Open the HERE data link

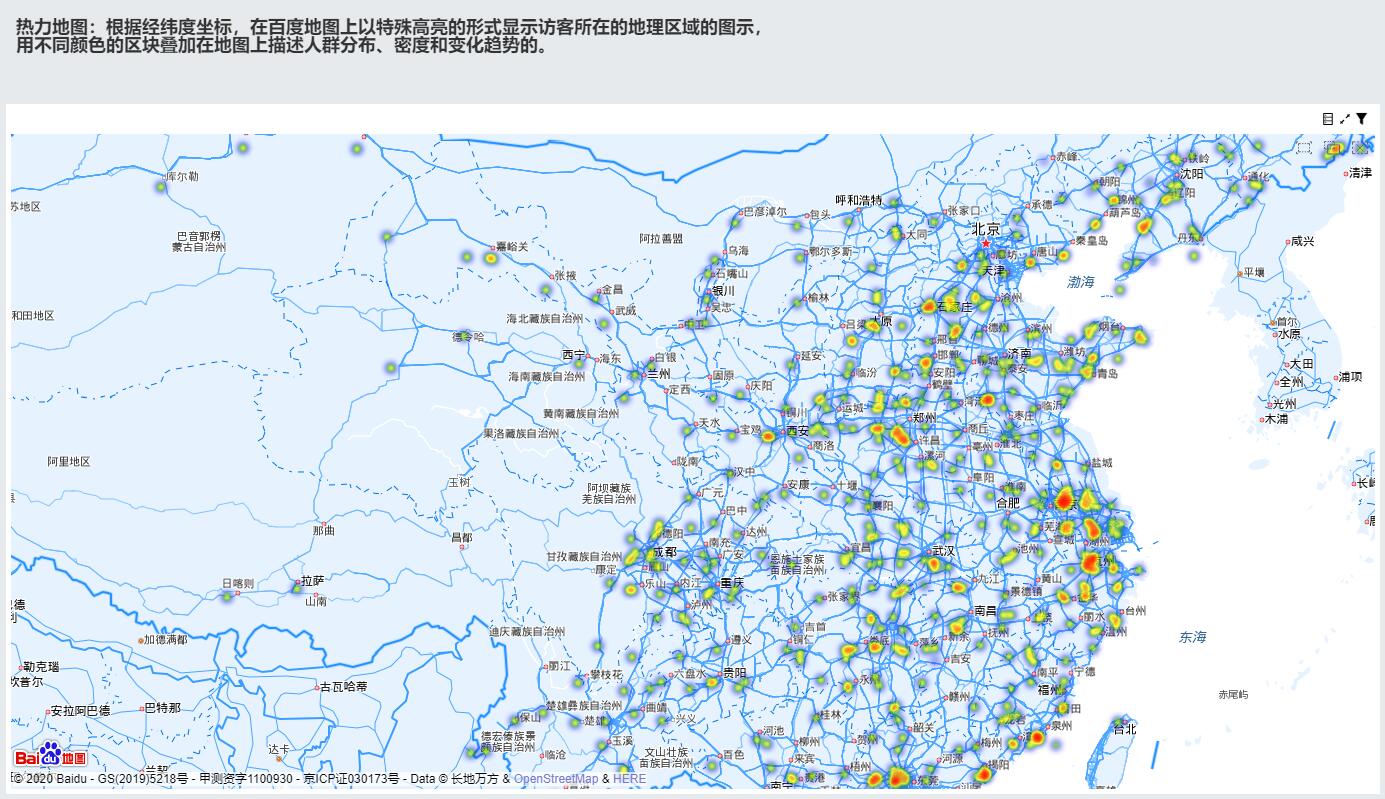coord(629,779)
